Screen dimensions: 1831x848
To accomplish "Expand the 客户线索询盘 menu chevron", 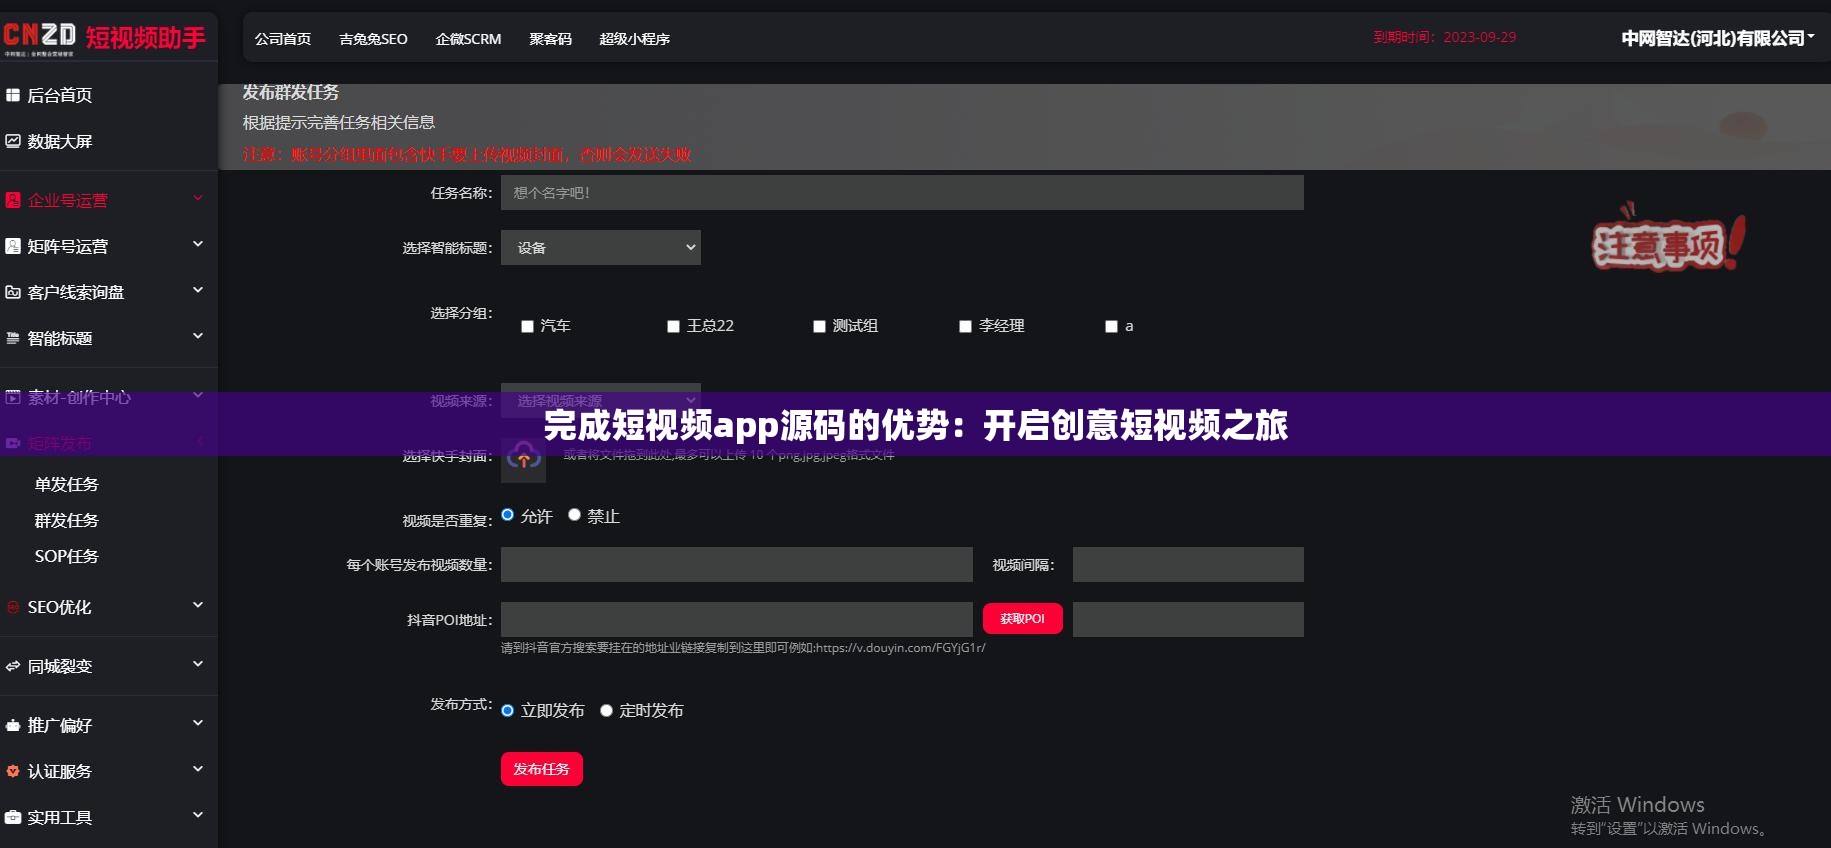I will pyautogui.click(x=198, y=290).
